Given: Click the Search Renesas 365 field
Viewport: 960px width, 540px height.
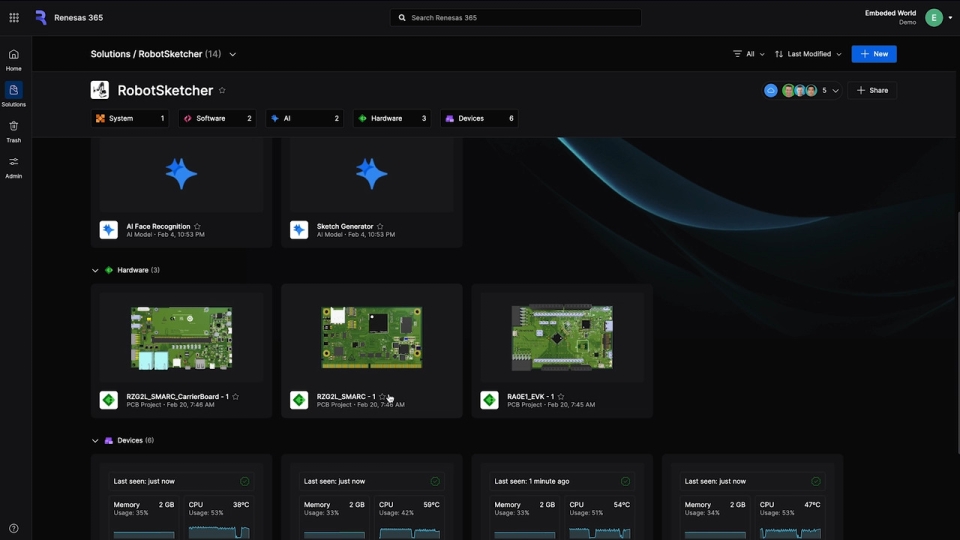Looking at the screenshot, I should pos(515,18).
